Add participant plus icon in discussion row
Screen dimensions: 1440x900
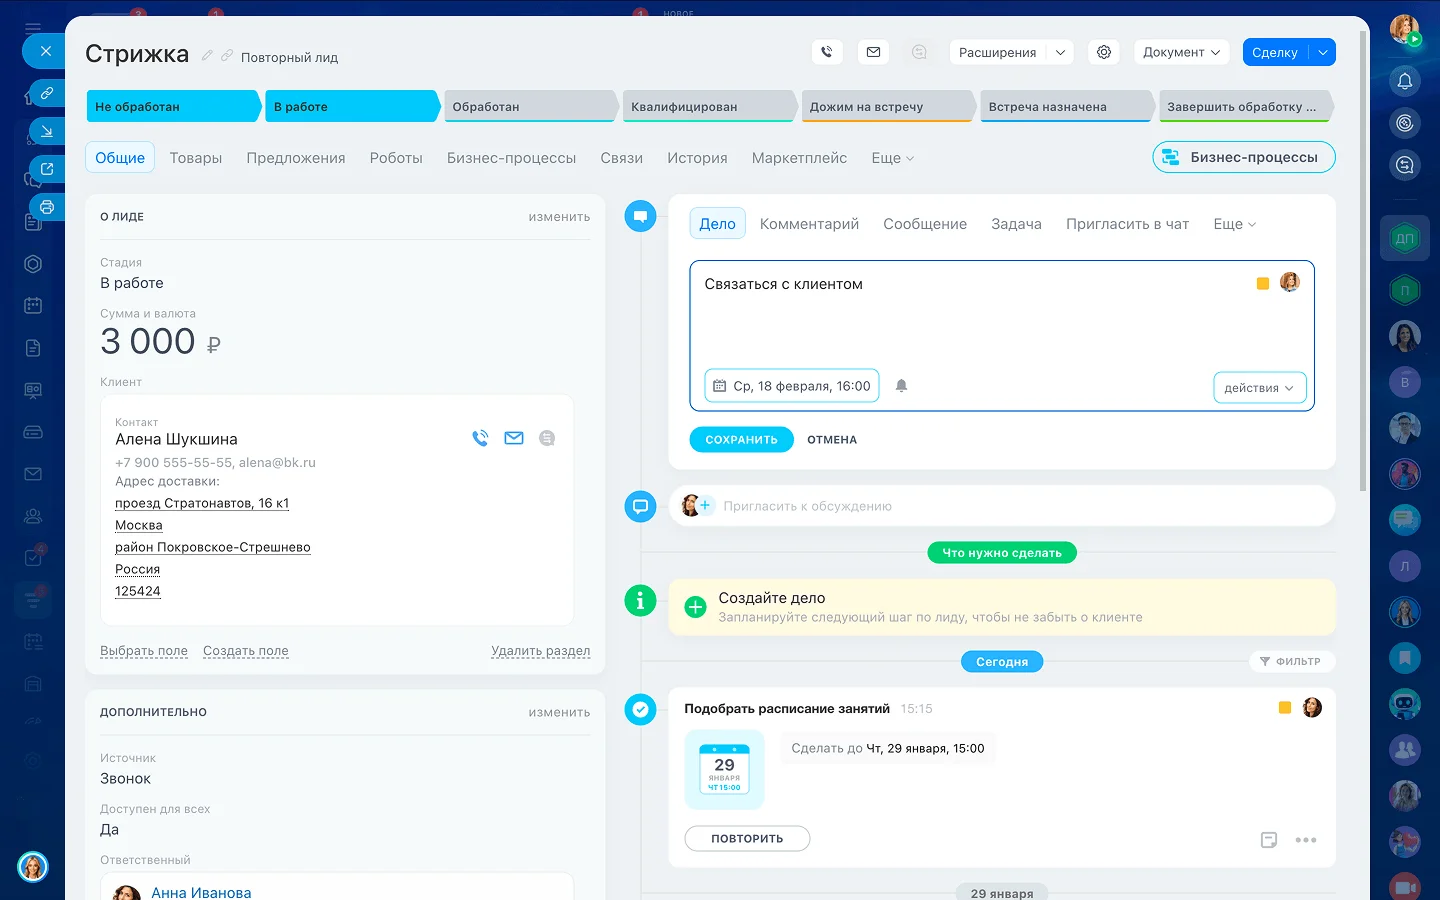coord(705,505)
